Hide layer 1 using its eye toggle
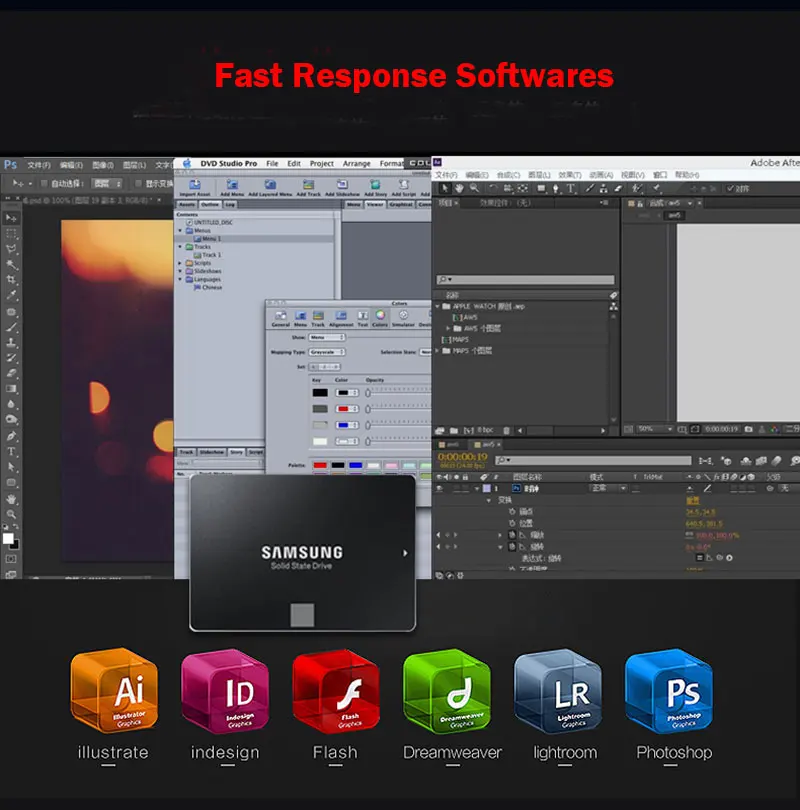 (440, 488)
